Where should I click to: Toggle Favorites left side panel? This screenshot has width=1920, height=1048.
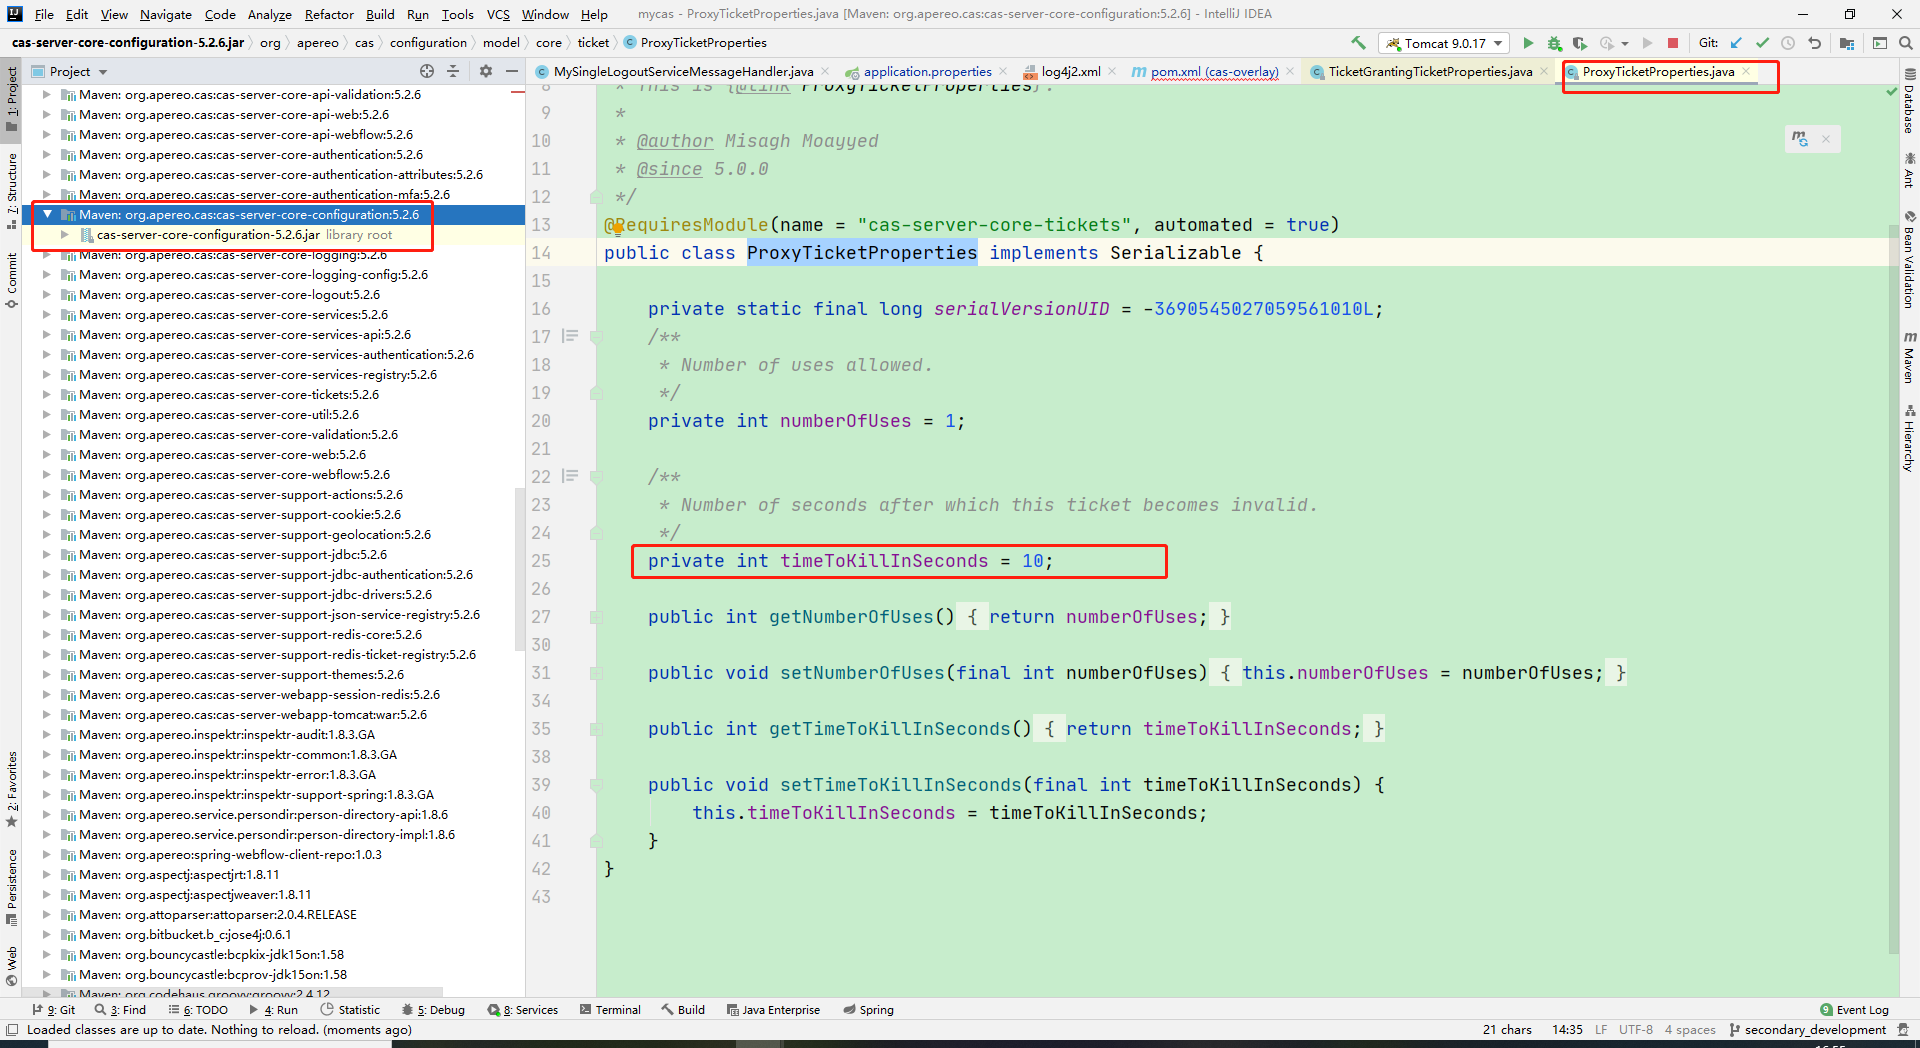pyautogui.click(x=12, y=789)
